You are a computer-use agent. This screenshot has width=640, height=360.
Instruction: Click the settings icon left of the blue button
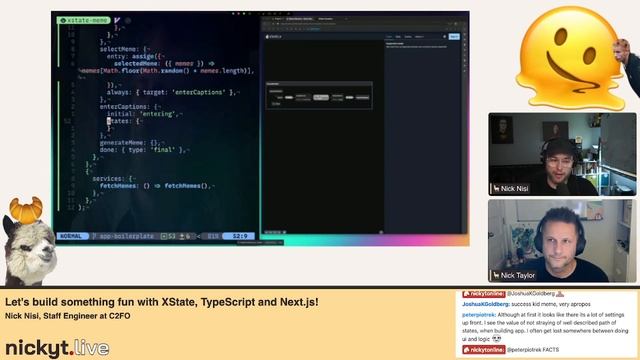(444, 37)
